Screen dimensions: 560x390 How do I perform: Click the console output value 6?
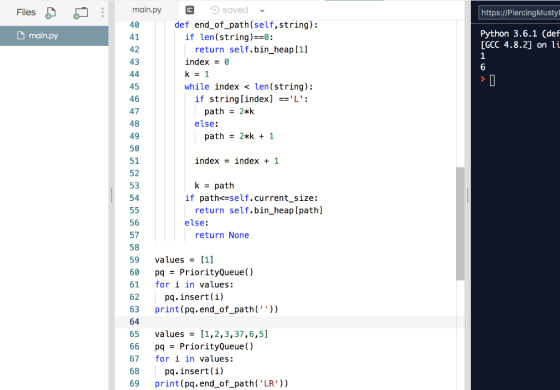click(482, 67)
